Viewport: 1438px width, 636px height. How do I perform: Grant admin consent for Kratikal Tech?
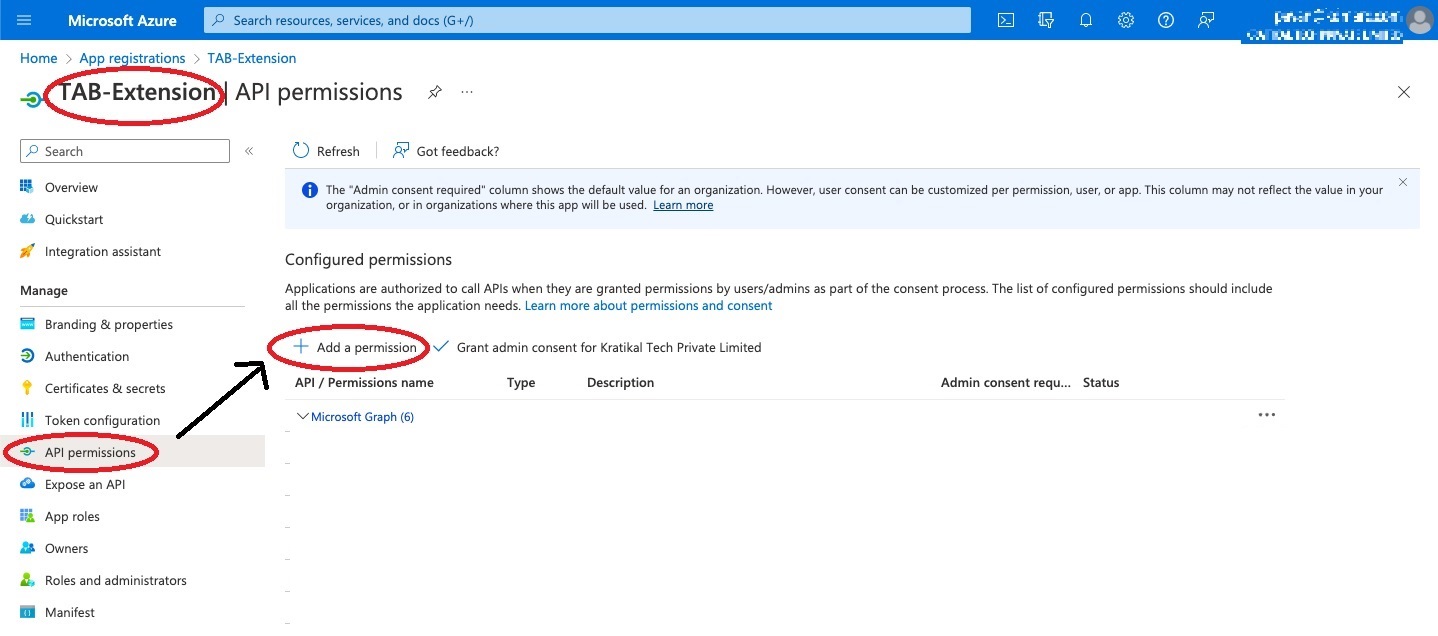(x=609, y=347)
